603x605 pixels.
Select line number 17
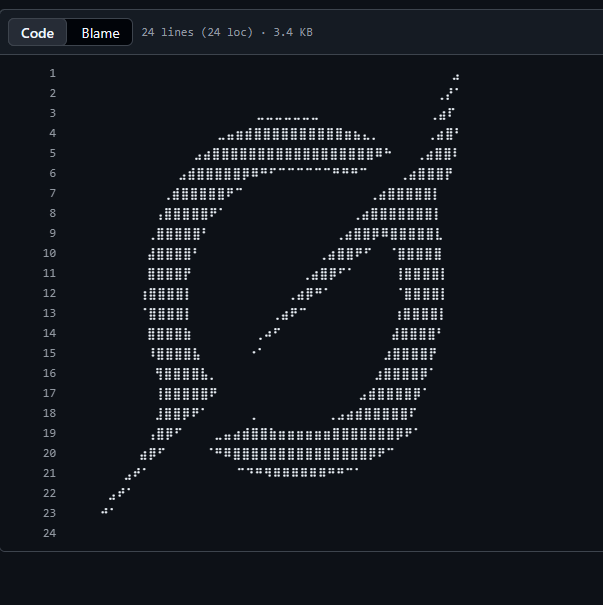click(x=50, y=394)
